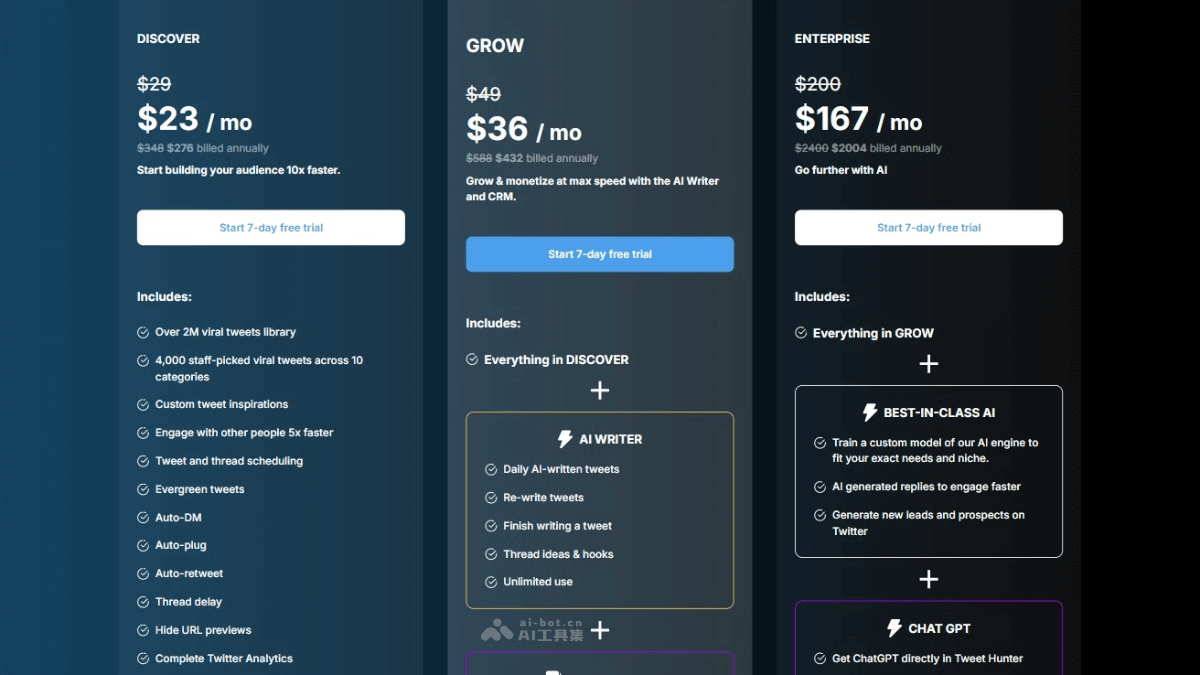The image size is (1200, 675).
Task: Start the 7-day free trial for ENTERPRISE
Action: (929, 228)
